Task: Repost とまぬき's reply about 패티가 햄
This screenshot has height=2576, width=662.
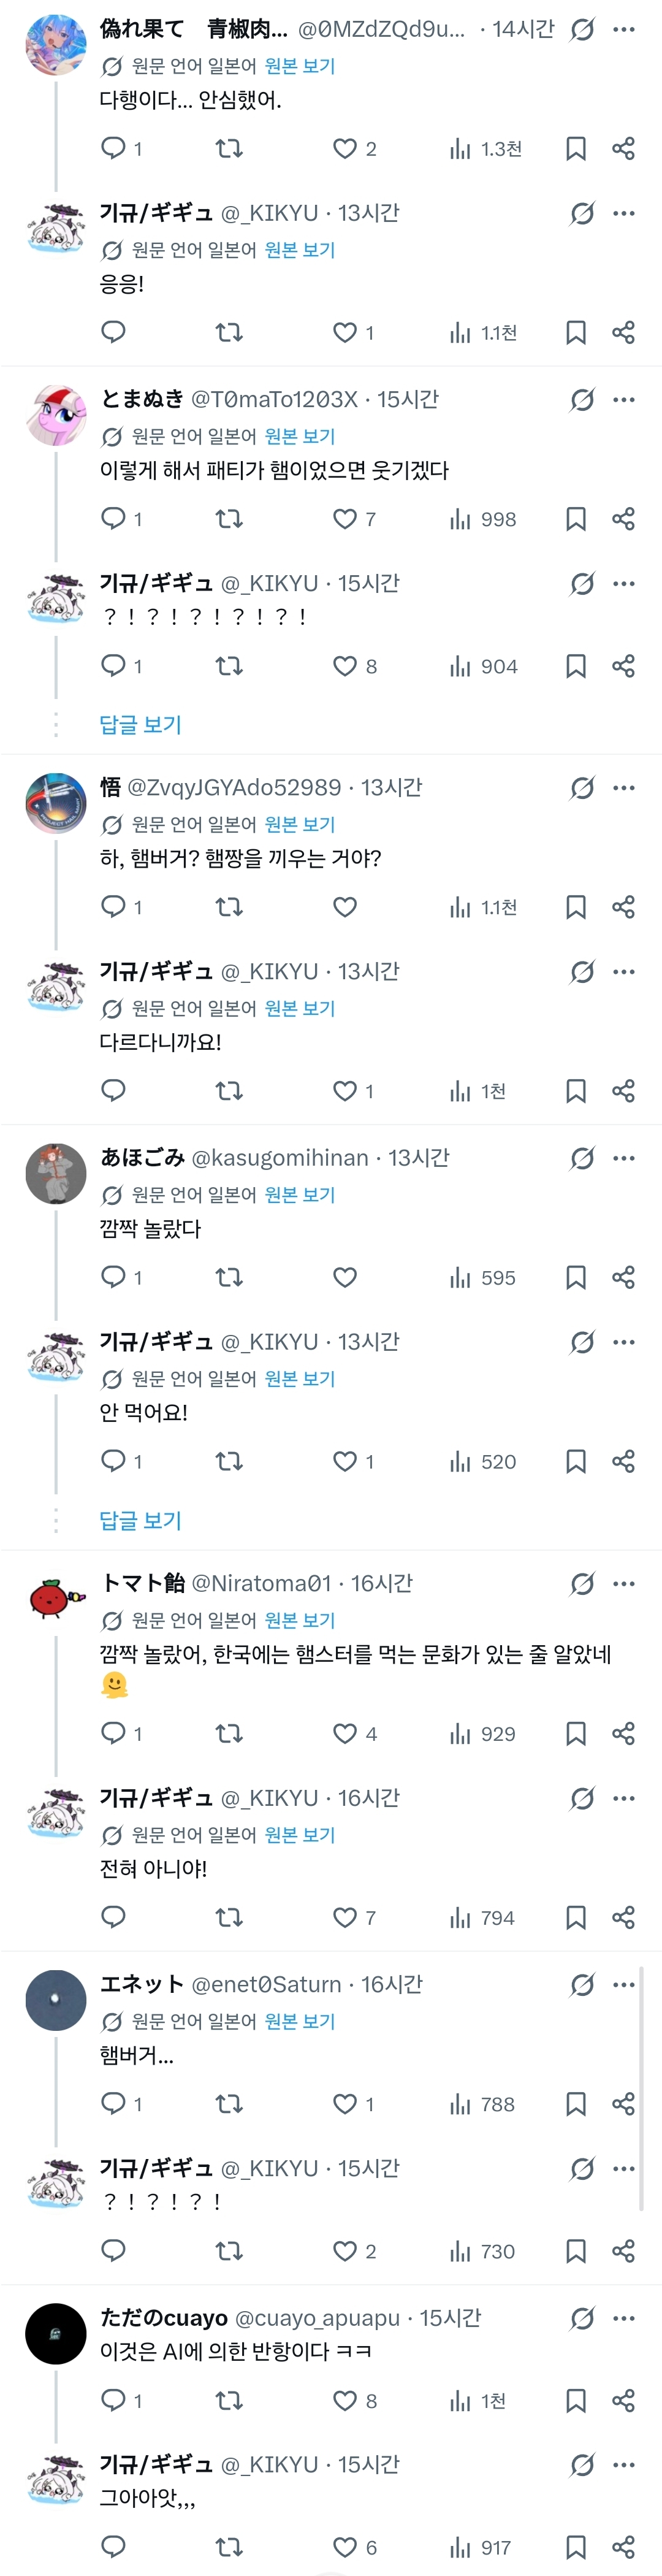Action: point(229,519)
